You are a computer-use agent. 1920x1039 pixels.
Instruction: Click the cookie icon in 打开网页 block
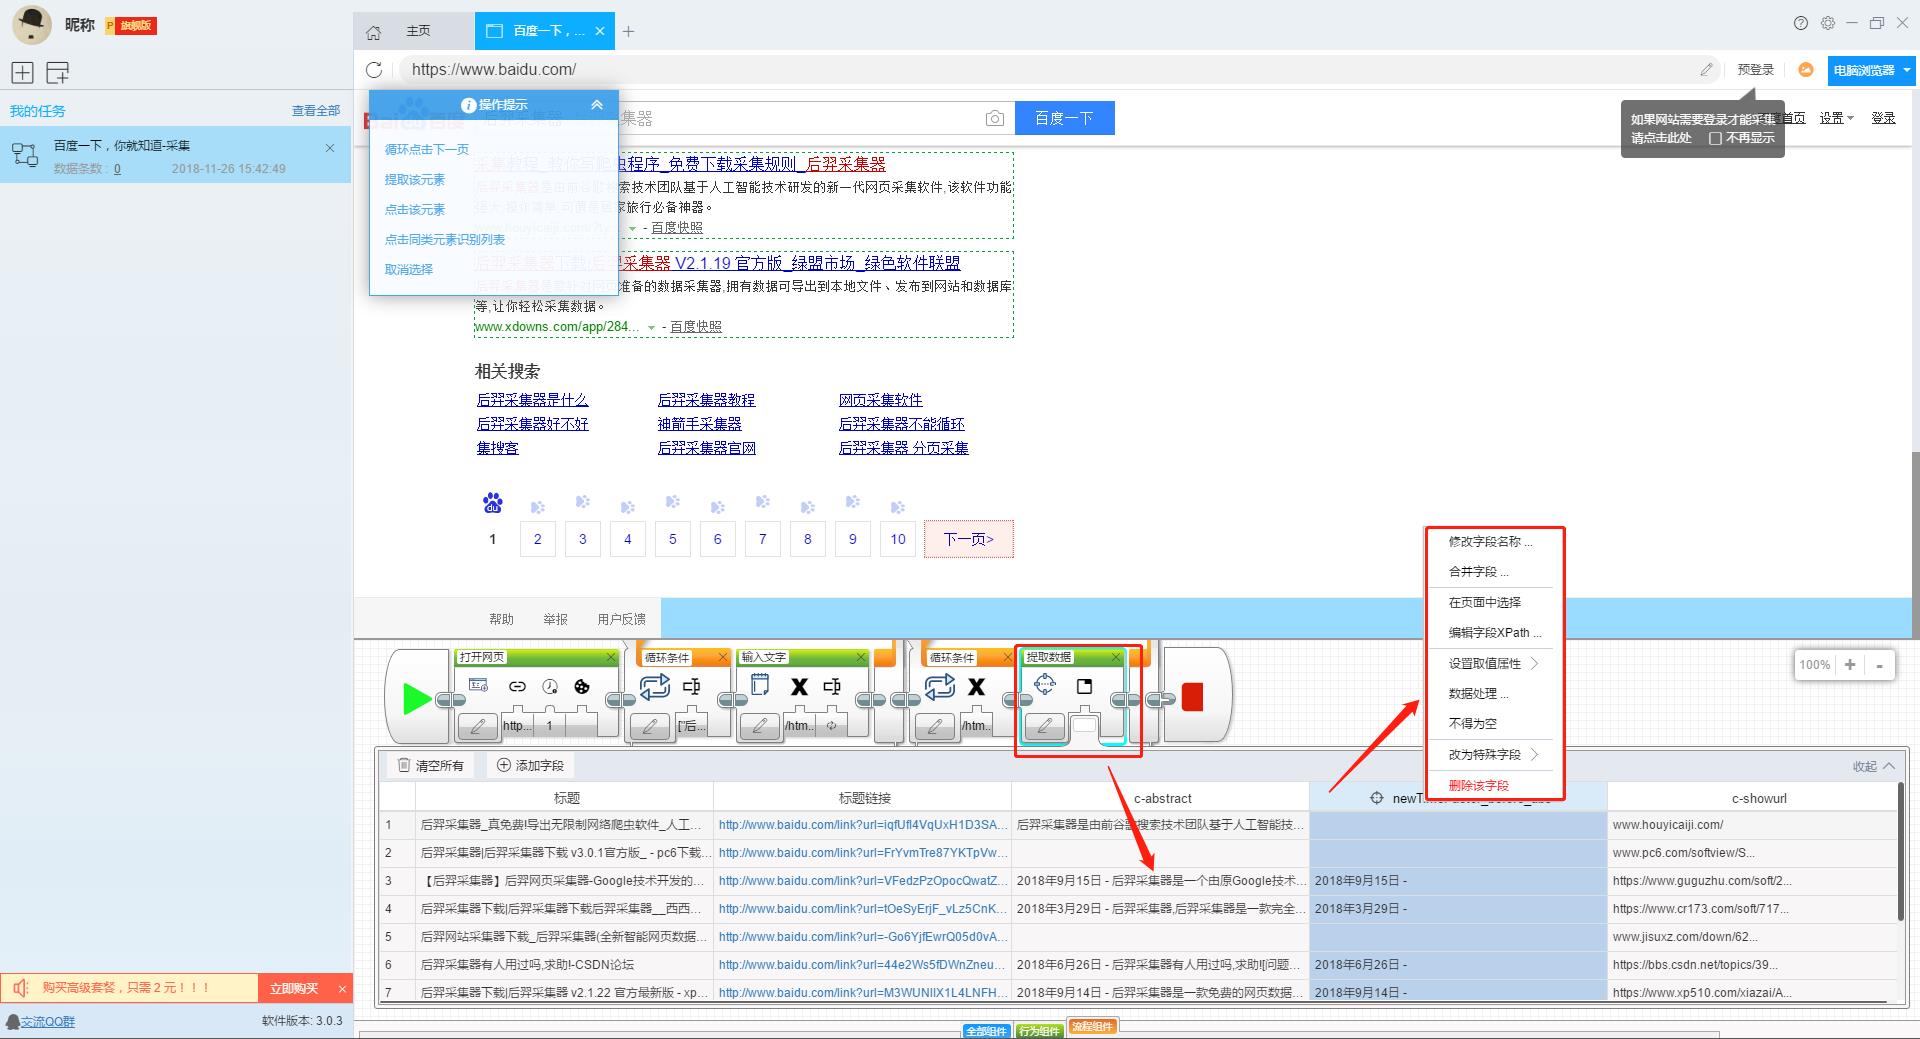coord(582,686)
